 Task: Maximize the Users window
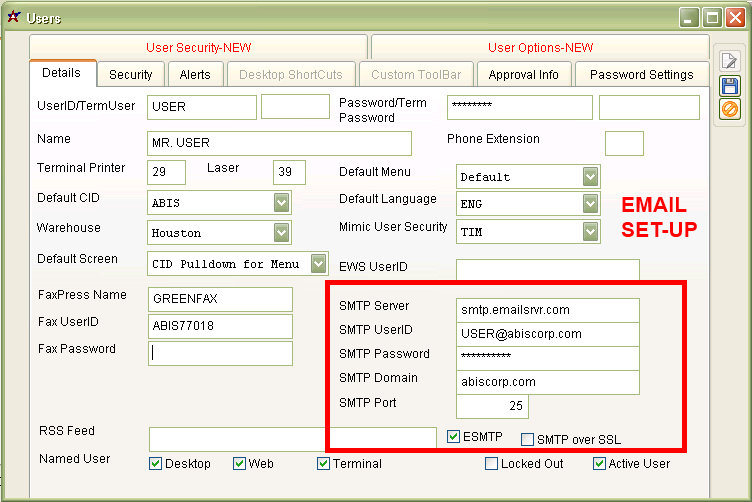click(x=711, y=17)
